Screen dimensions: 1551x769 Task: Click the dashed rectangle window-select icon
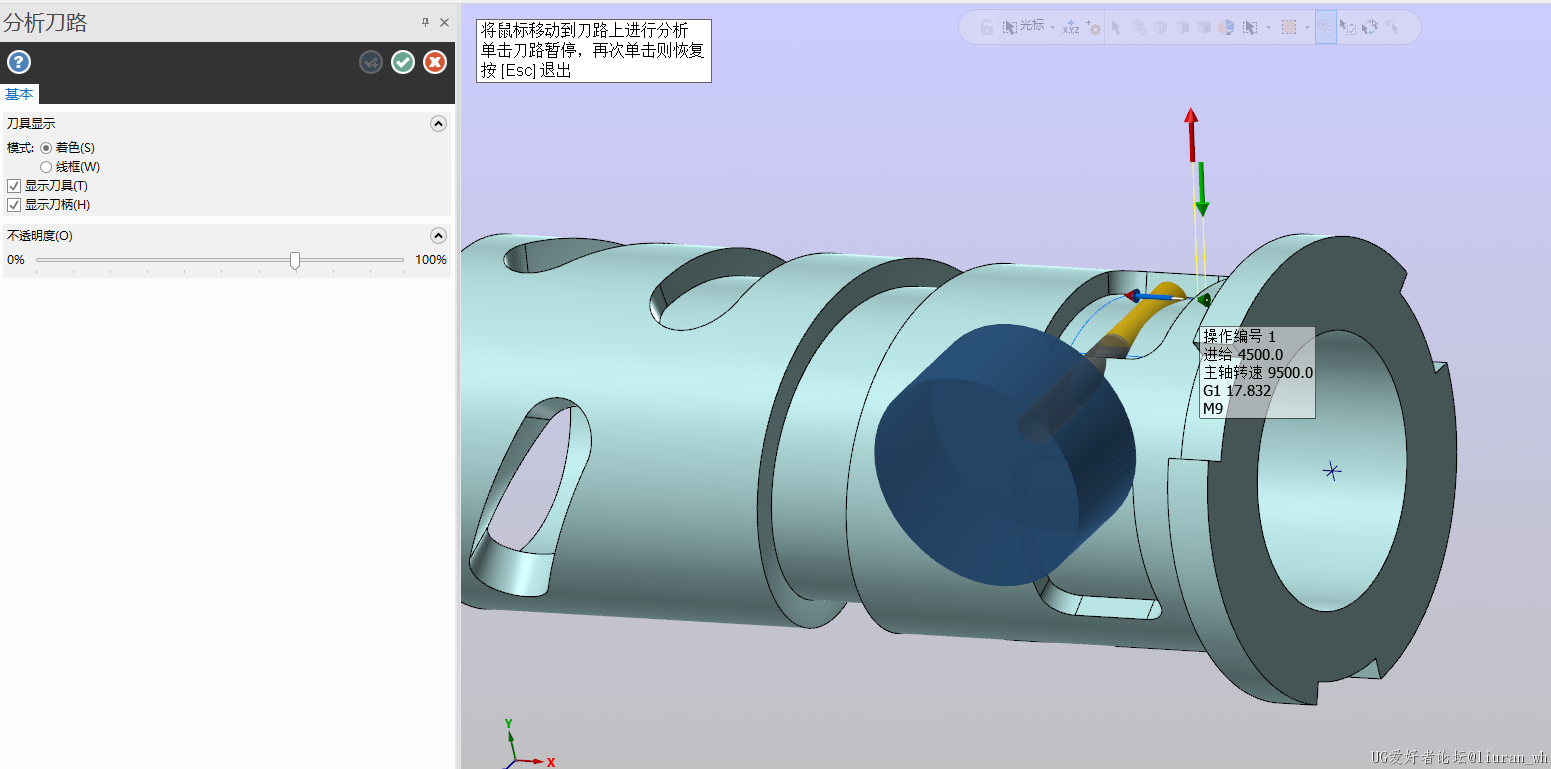pyautogui.click(x=1289, y=27)
